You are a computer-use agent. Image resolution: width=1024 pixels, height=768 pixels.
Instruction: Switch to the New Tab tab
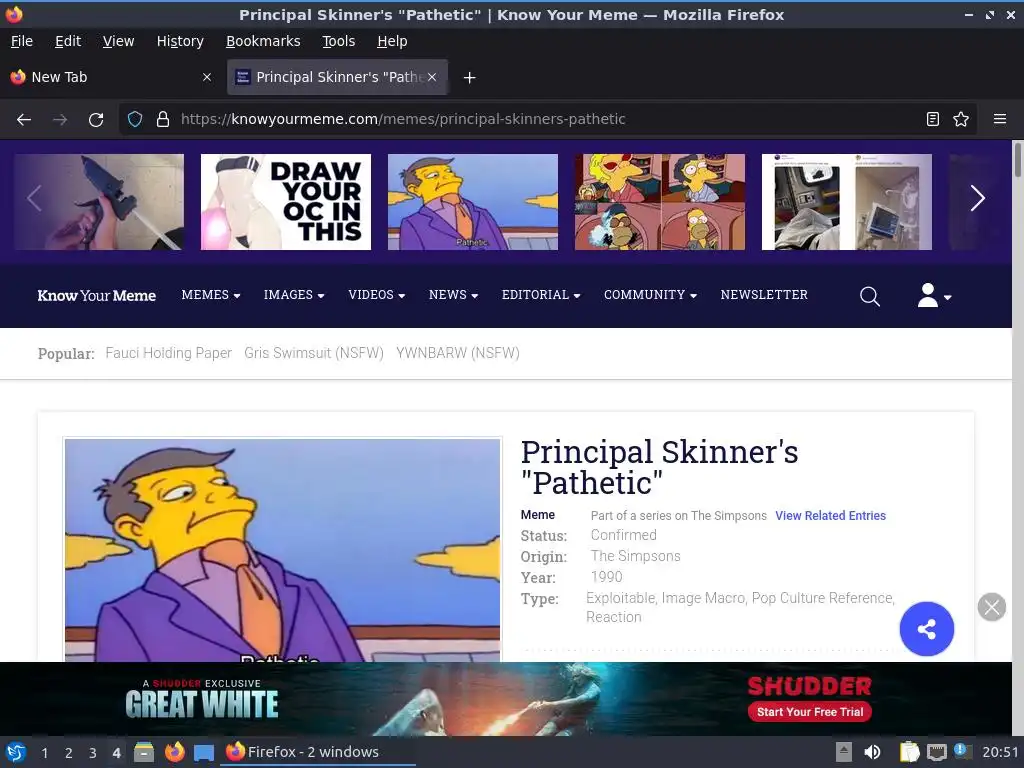(x=111, y=77)
